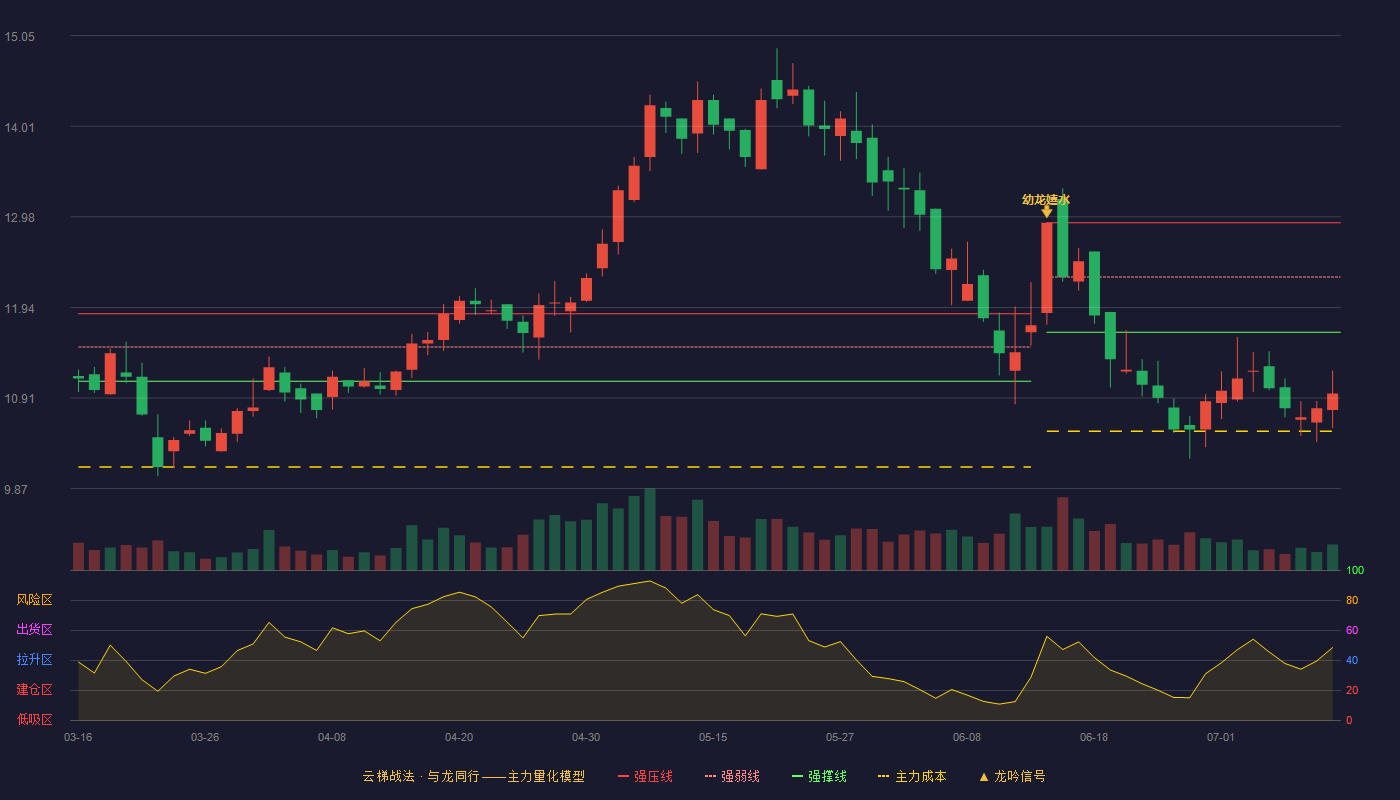
Task: Click the 拉升区 zone label
Action: pos(34,660)
